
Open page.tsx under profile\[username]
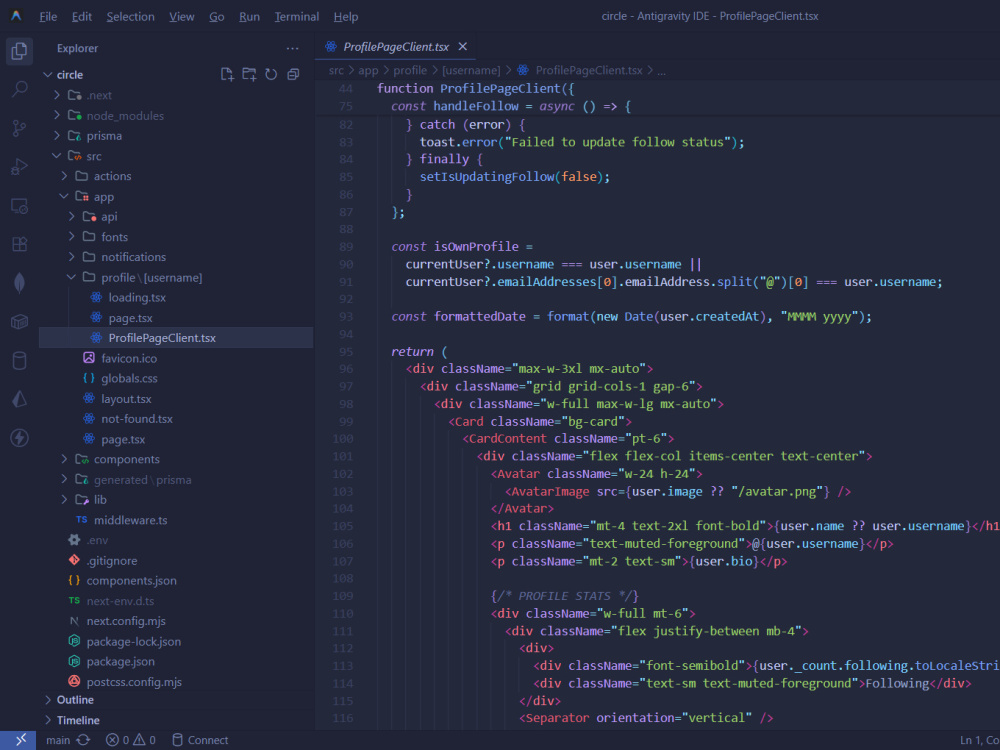pos(176,318)
